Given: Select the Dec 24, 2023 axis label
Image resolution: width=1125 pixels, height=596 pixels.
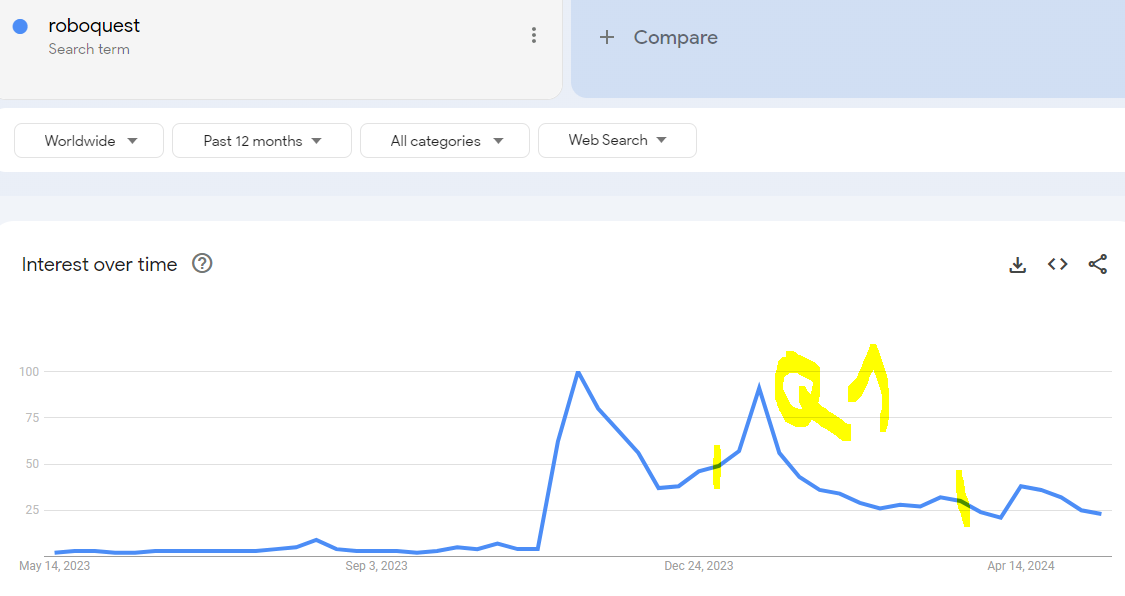Looking at the screenshot, I should 699,566.
